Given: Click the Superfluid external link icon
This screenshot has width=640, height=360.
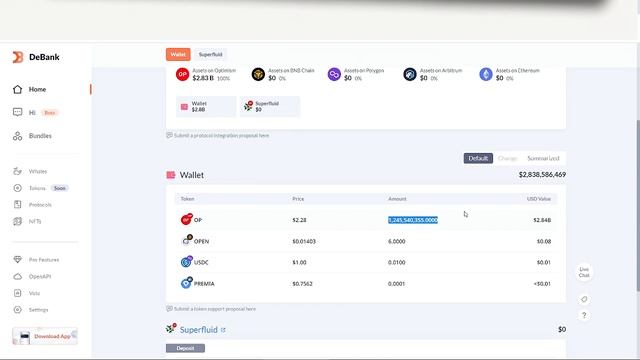Looking at the screenshot, I should click(x=223, y=330).
